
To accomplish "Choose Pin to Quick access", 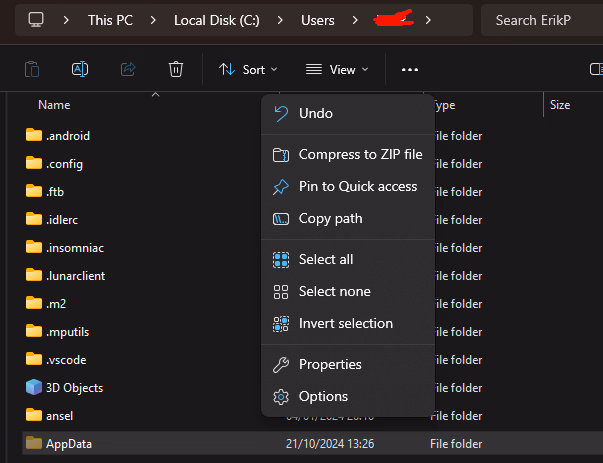I will [357, 186].
